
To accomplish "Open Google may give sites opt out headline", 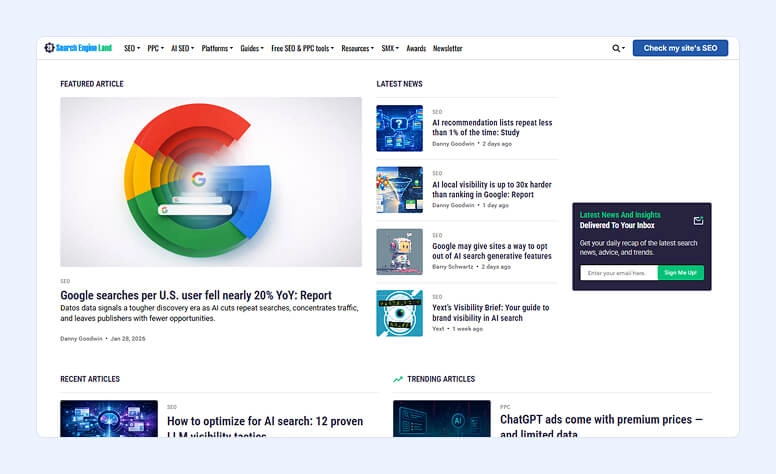I will 491,251.
